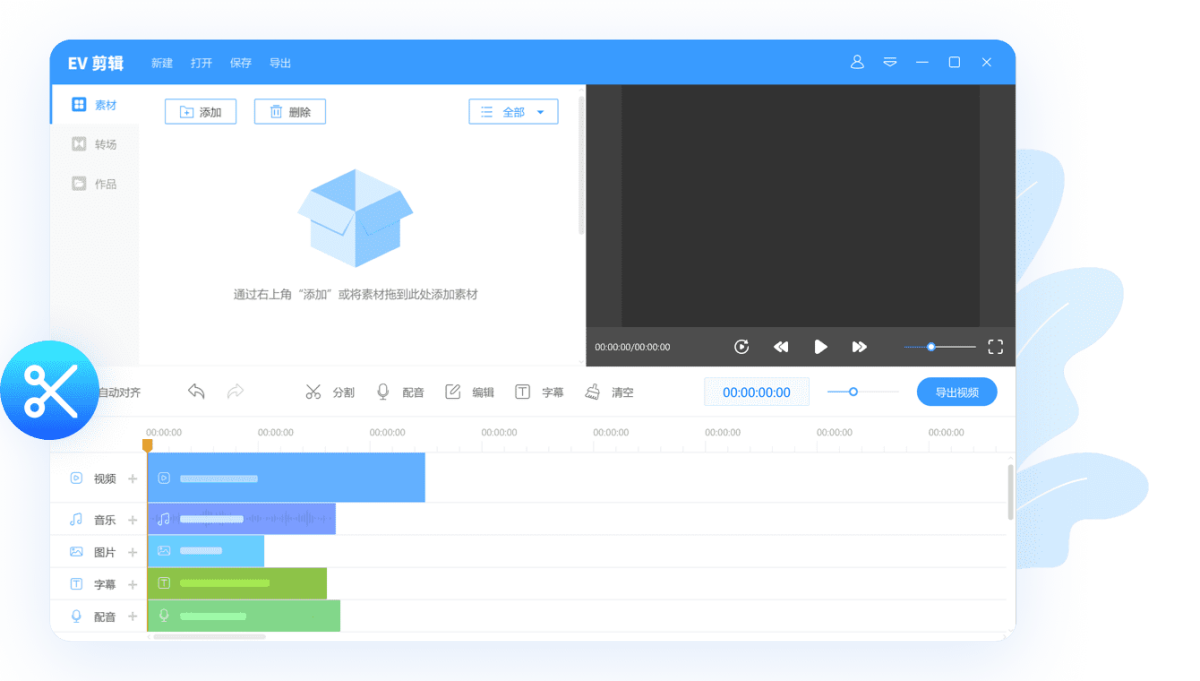Open the 导出 menu in title bar
The image size is (1200, 681).
[280, 63]
